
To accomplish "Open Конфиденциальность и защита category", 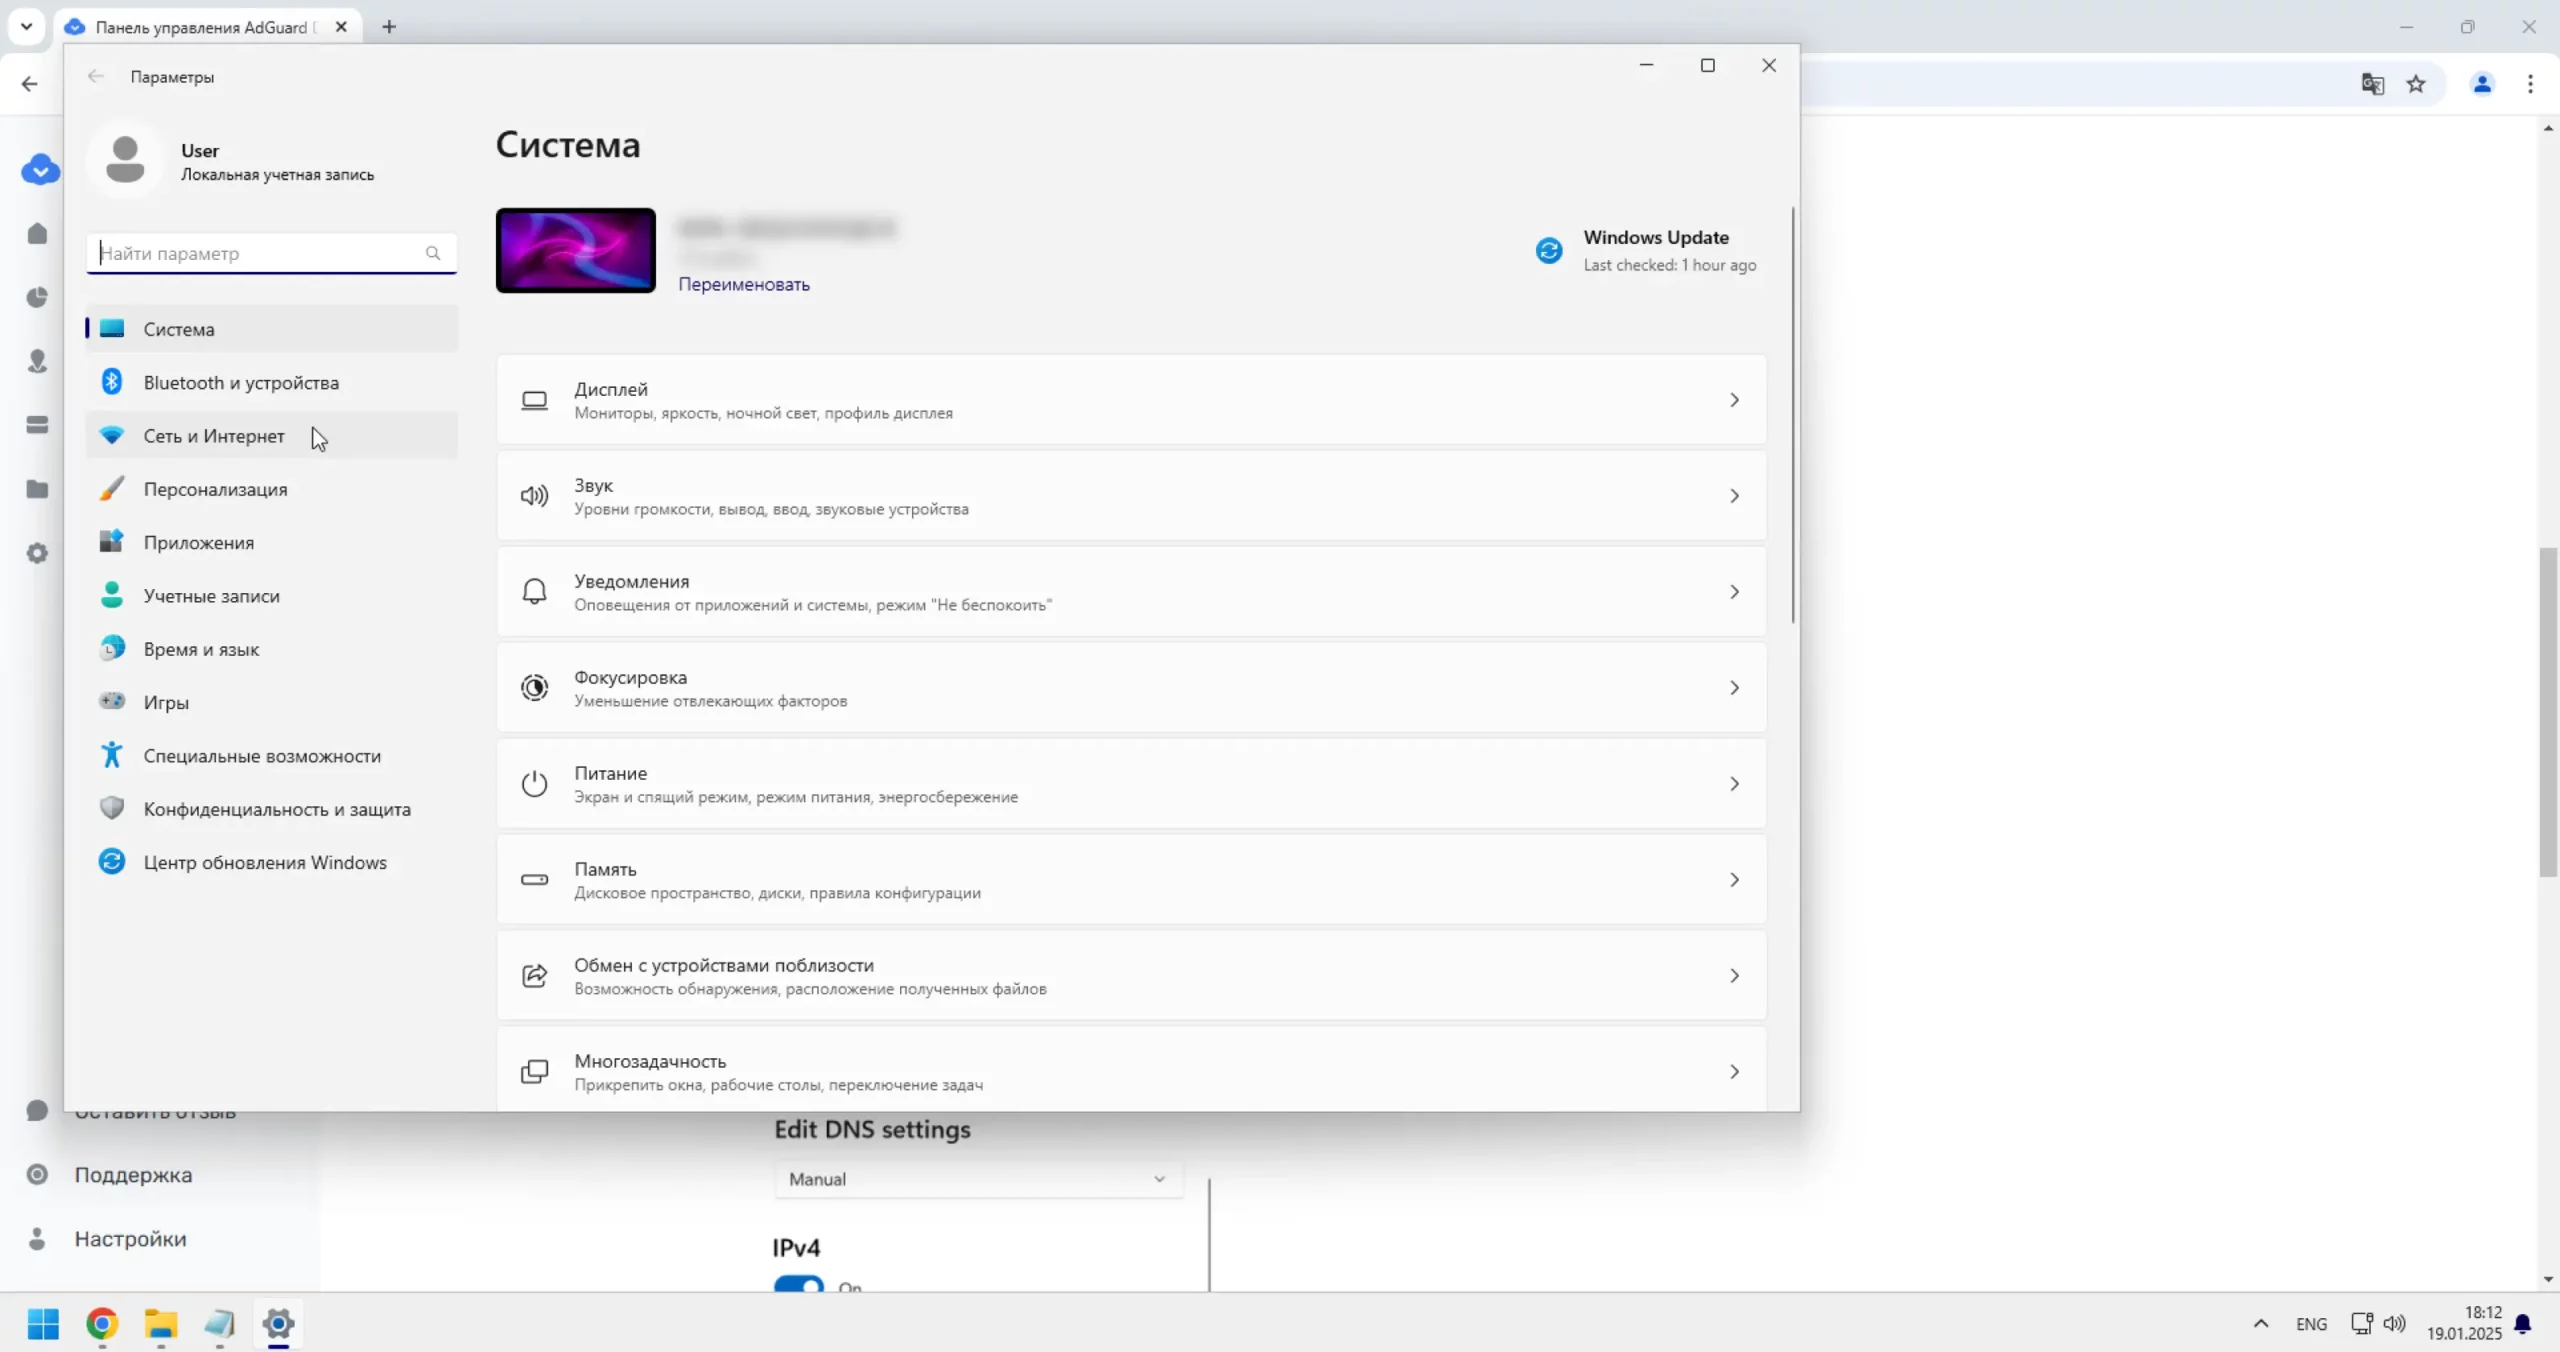I will tap(276, 809).
